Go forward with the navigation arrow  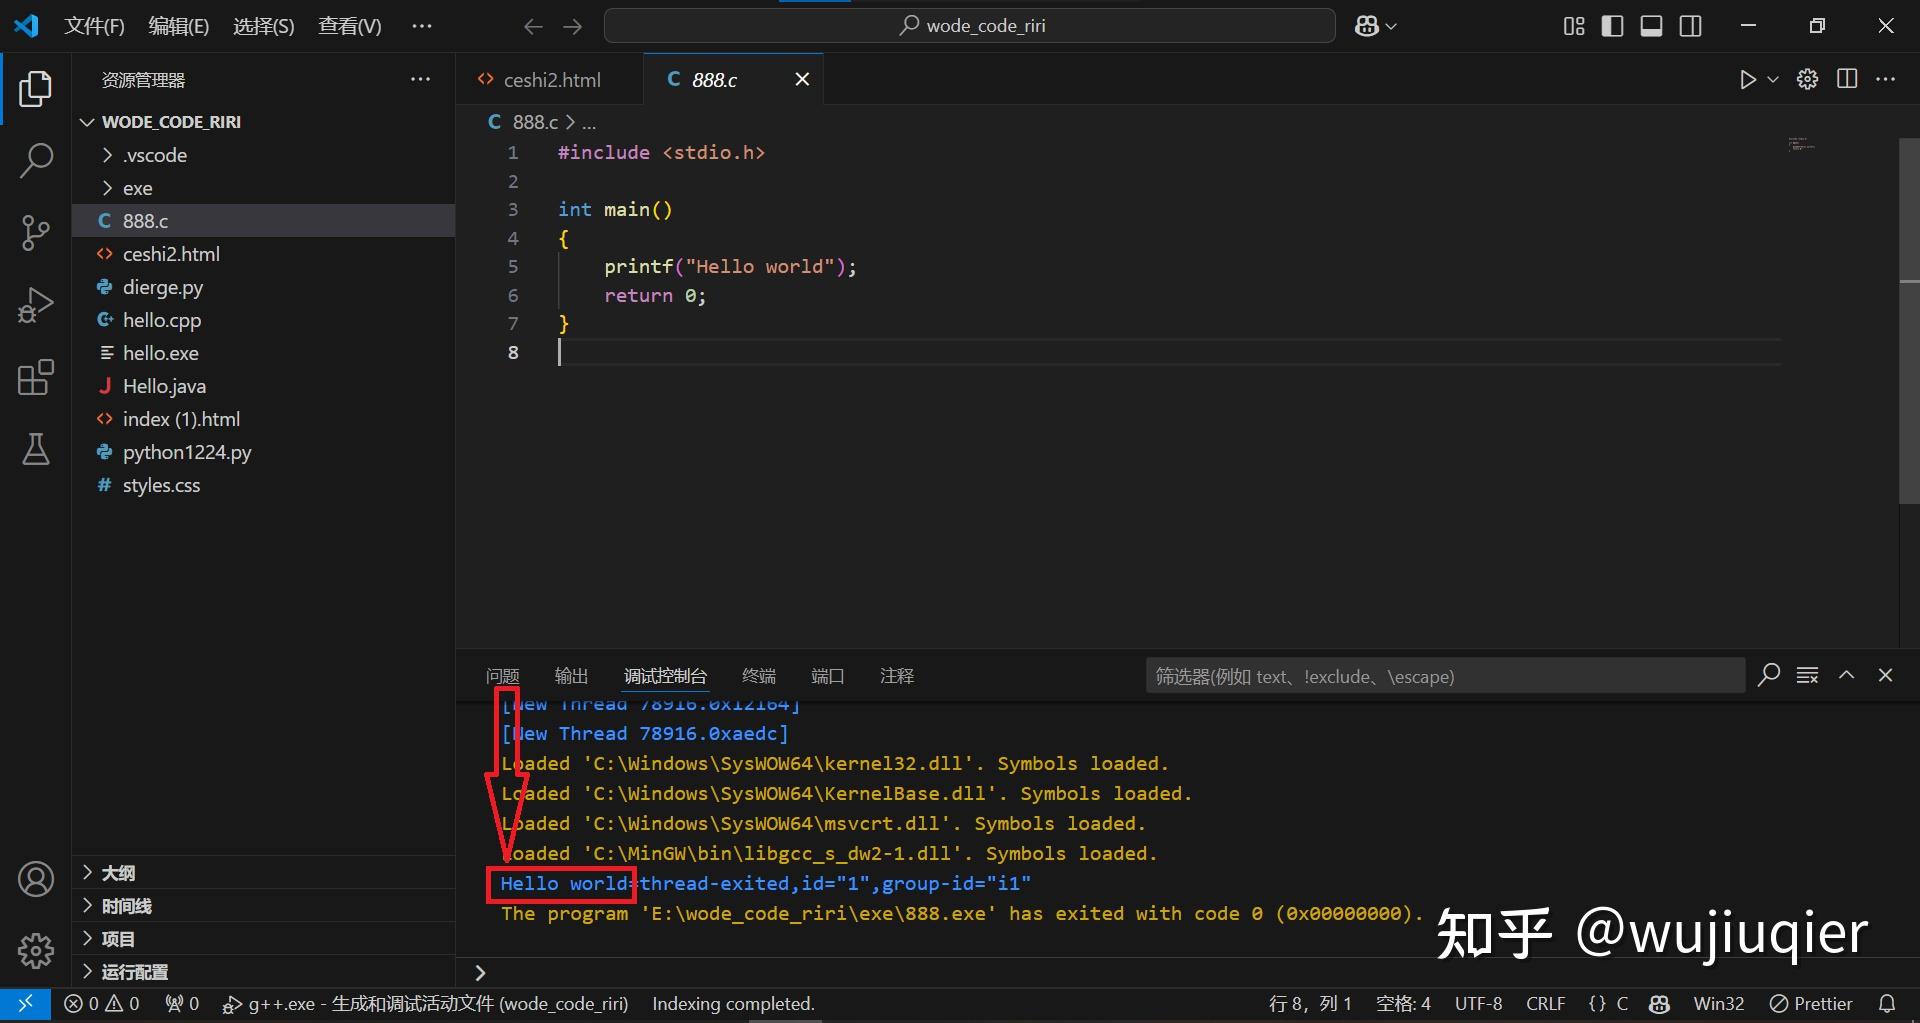pyautogui.click(x=573, y=26)
